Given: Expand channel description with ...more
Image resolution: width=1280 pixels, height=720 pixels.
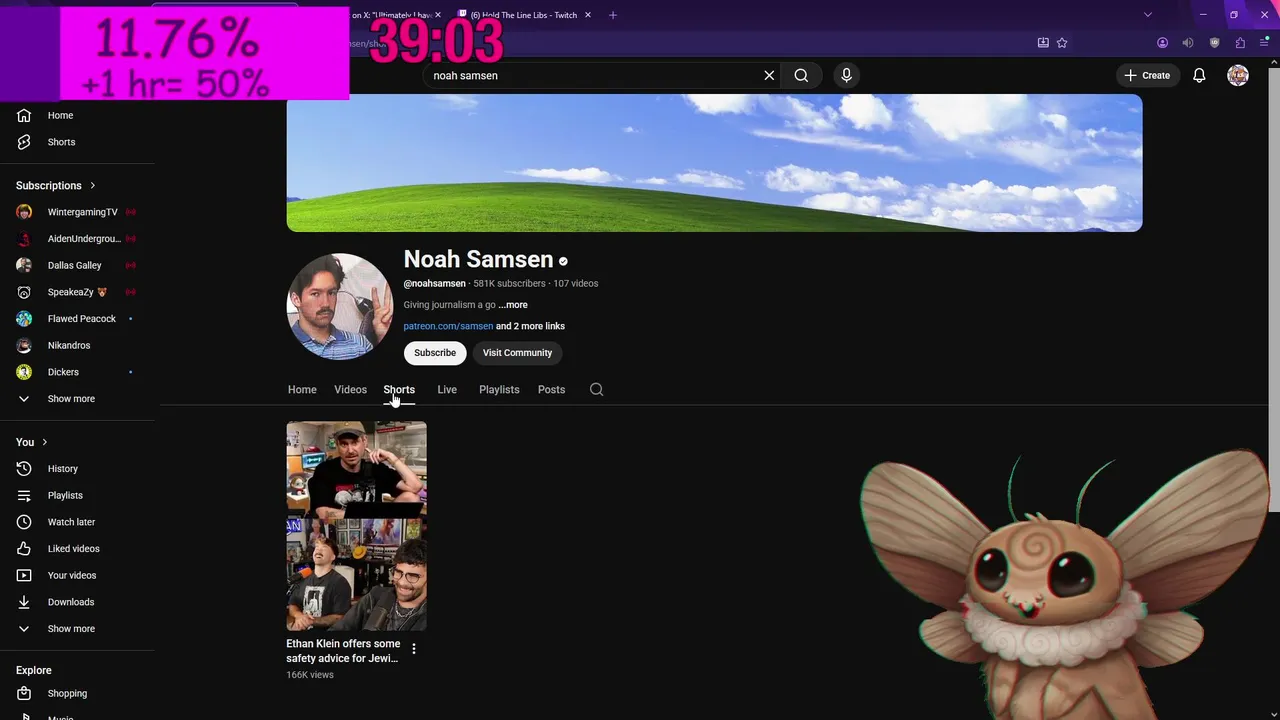Looking at the screenshot, I should (x=513, y=305).
